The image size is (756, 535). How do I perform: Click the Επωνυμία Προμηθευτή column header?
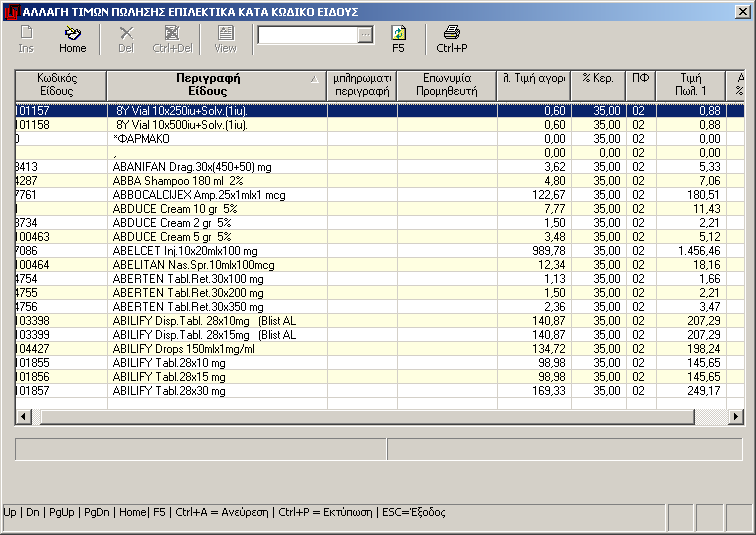pos(446,85)
